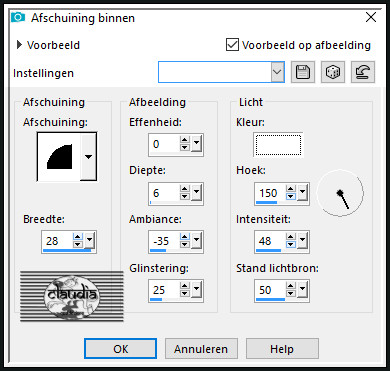This screenshot has width=390, height=371.
Task: Toggle the Voorbeeld op afbeelding checkbox
Action: point(232,45)
